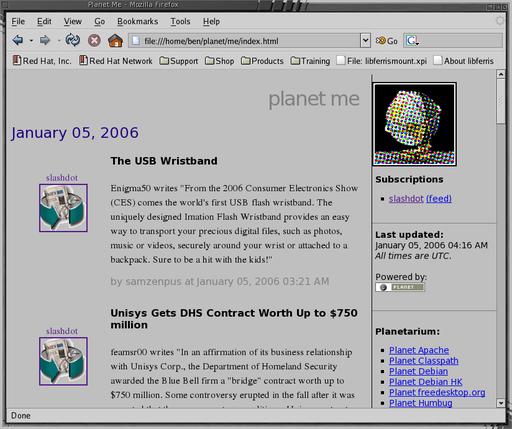Open the Red Hat Network bookmark

pos(116,61)
